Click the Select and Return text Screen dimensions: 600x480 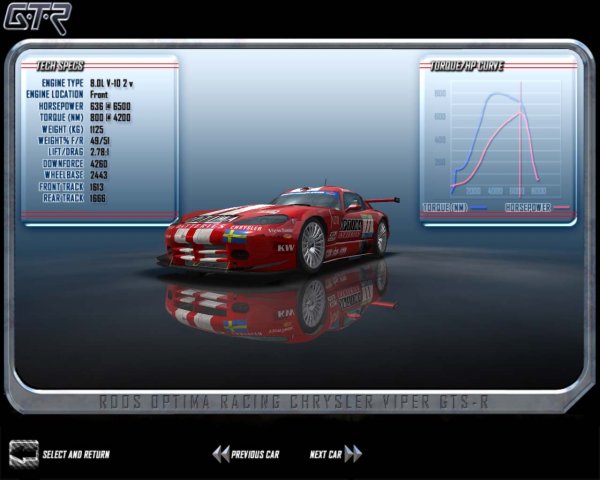76,454
